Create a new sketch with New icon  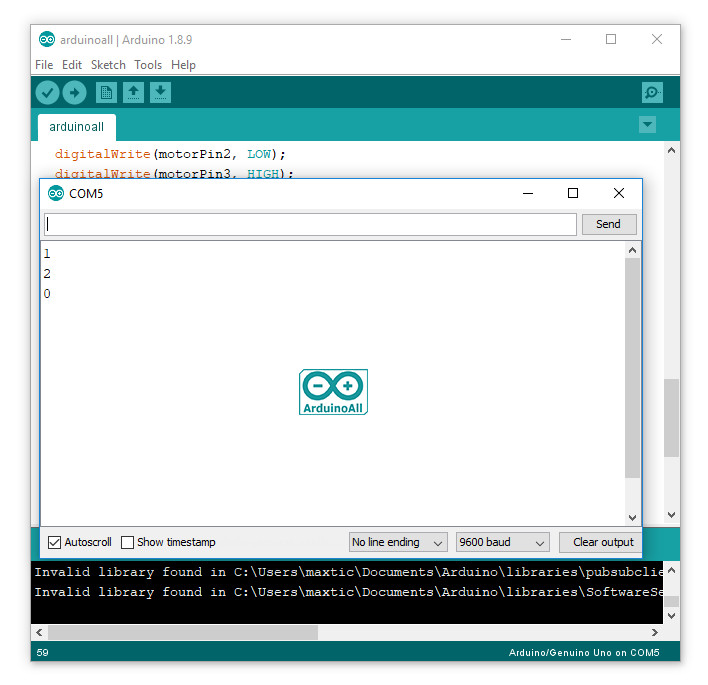[x=107, y=93]
